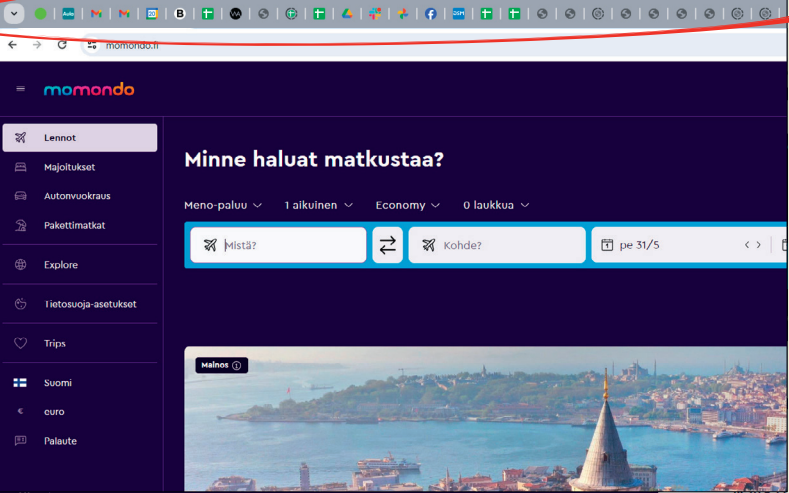This screenshot has width=789, height=493.
Task: Click the swap origin and destination arrows
Action: pyautogui.click(x=387, y=245)
